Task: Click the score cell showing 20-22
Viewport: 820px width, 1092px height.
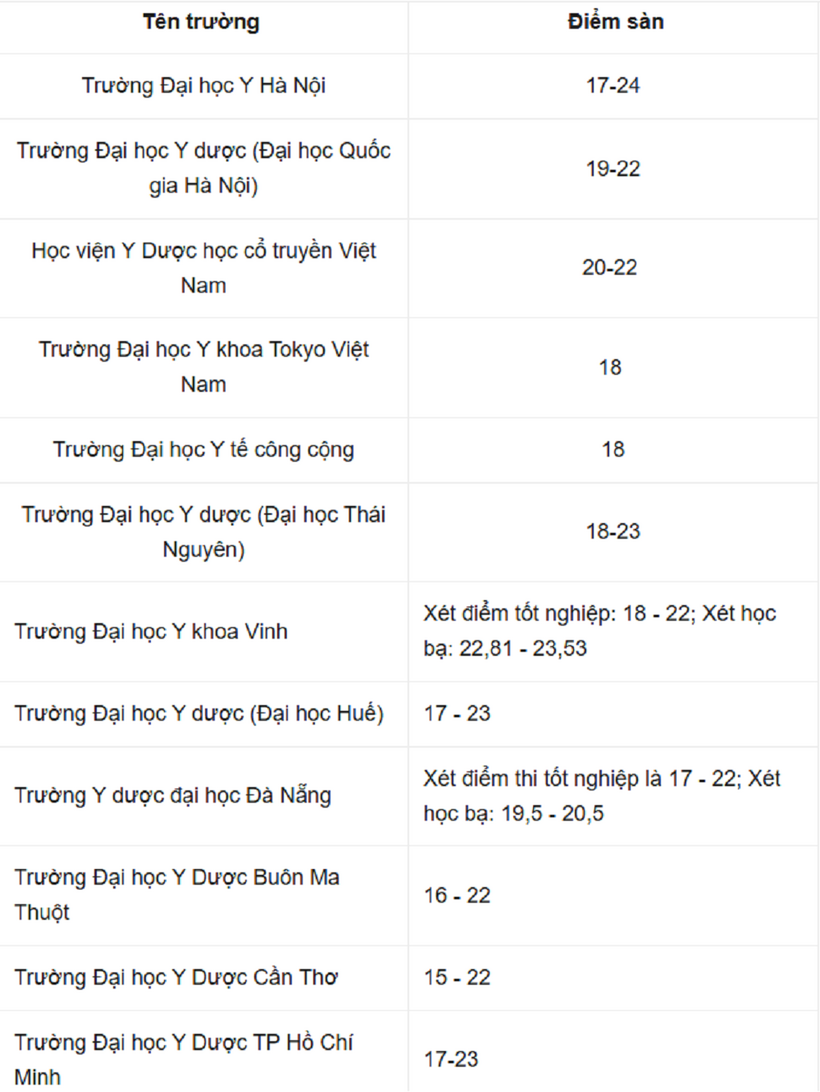Action: click(x=610, y=267)
